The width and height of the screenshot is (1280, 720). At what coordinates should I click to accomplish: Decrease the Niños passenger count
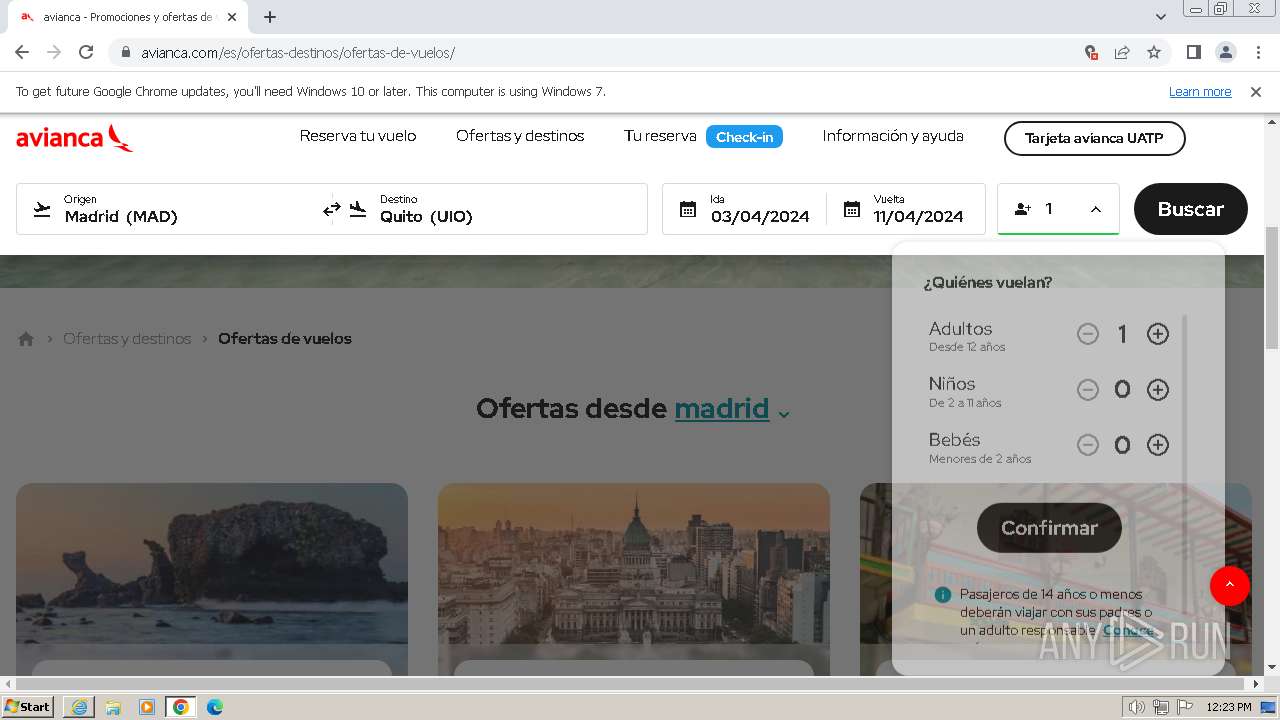point(1088,390)
